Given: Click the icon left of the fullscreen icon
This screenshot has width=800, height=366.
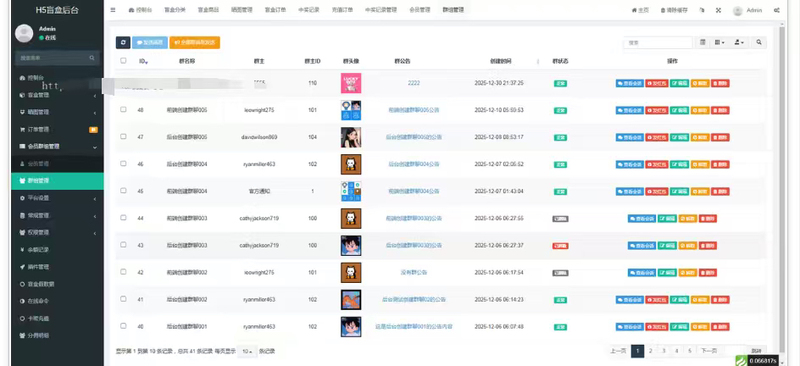Looking at the screenshot, I should pyautogui.click(x=702, y=10).
